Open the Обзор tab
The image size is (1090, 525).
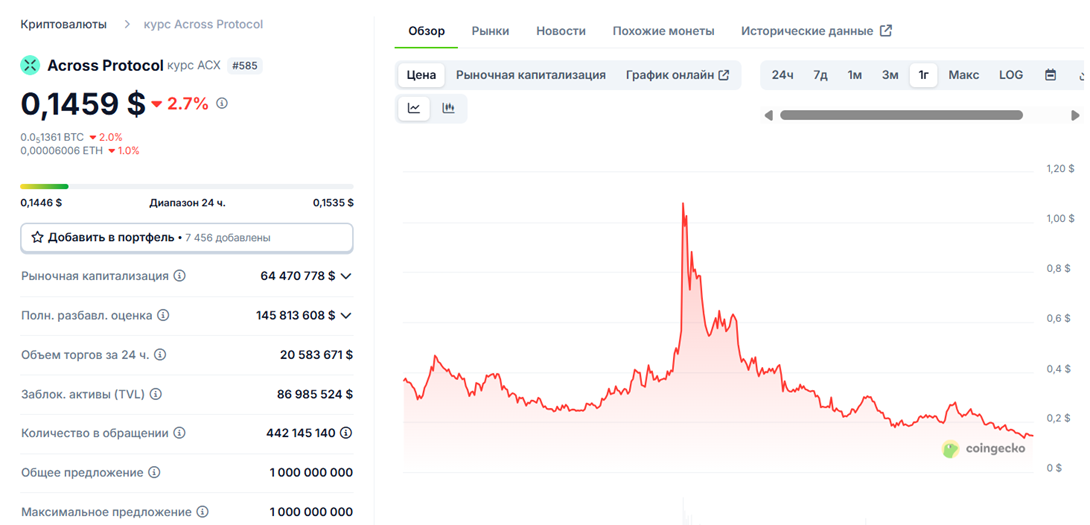tap(426, 31)
